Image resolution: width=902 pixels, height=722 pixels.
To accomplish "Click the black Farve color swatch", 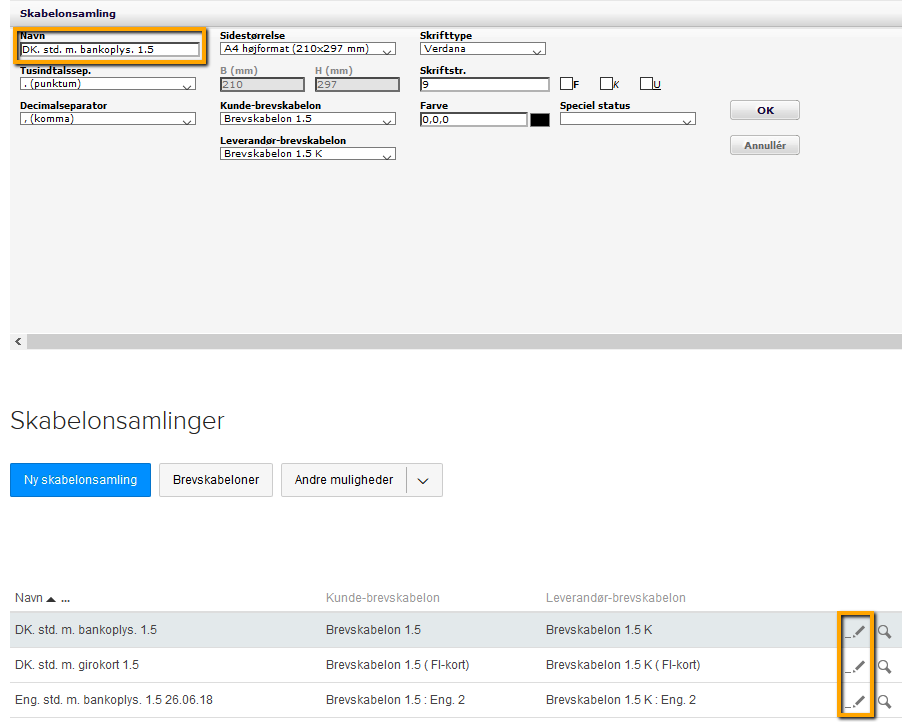I will (540, 120).
